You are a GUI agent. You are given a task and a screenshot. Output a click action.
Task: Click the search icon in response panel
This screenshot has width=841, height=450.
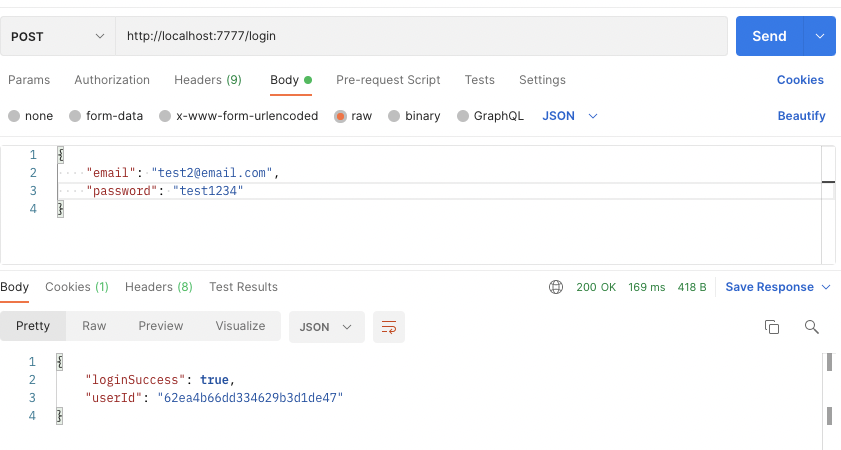[x=811, y=327]
